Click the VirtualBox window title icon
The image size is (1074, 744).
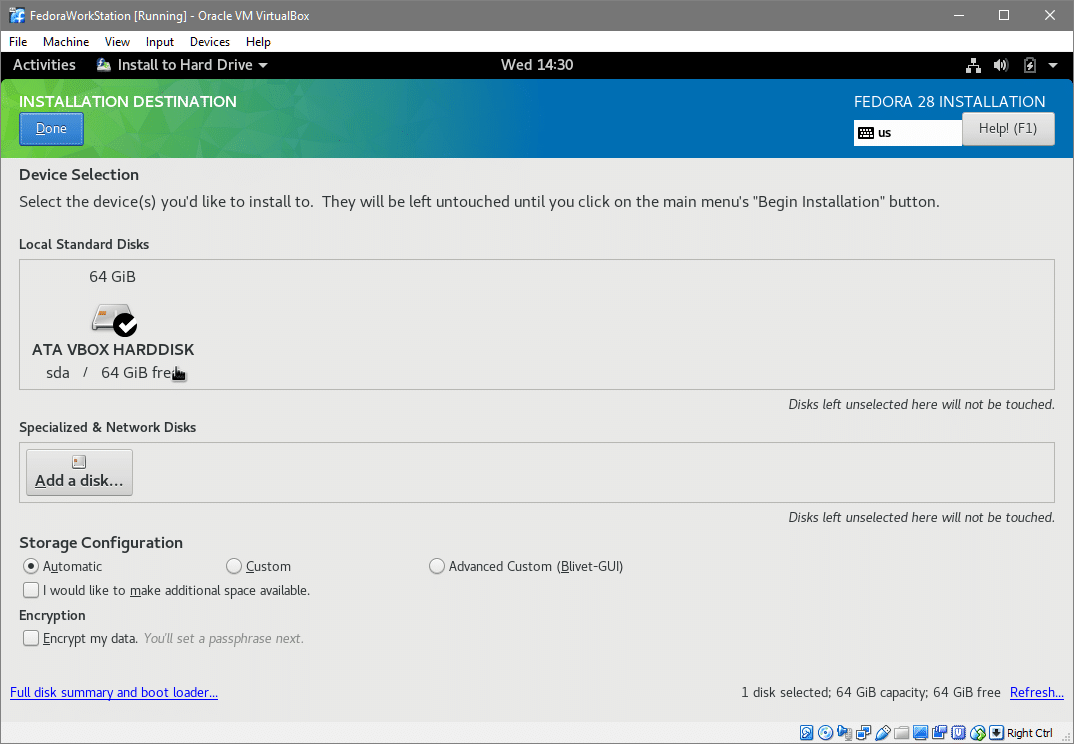point(17,15)
